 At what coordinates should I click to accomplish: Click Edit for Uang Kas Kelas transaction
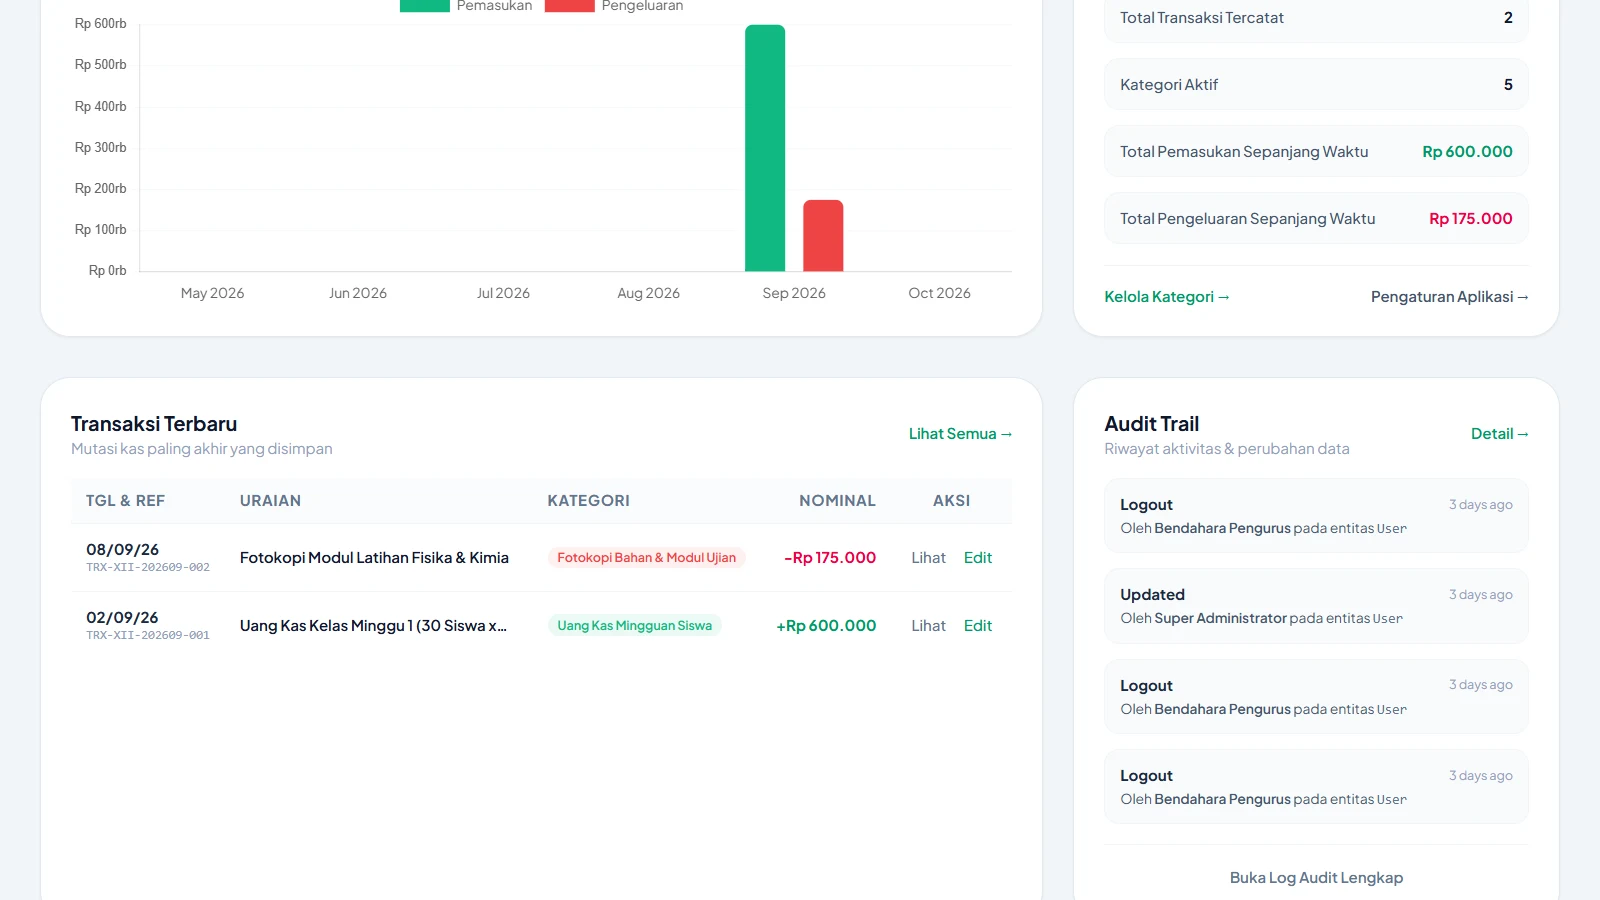[x=978, y=626]
